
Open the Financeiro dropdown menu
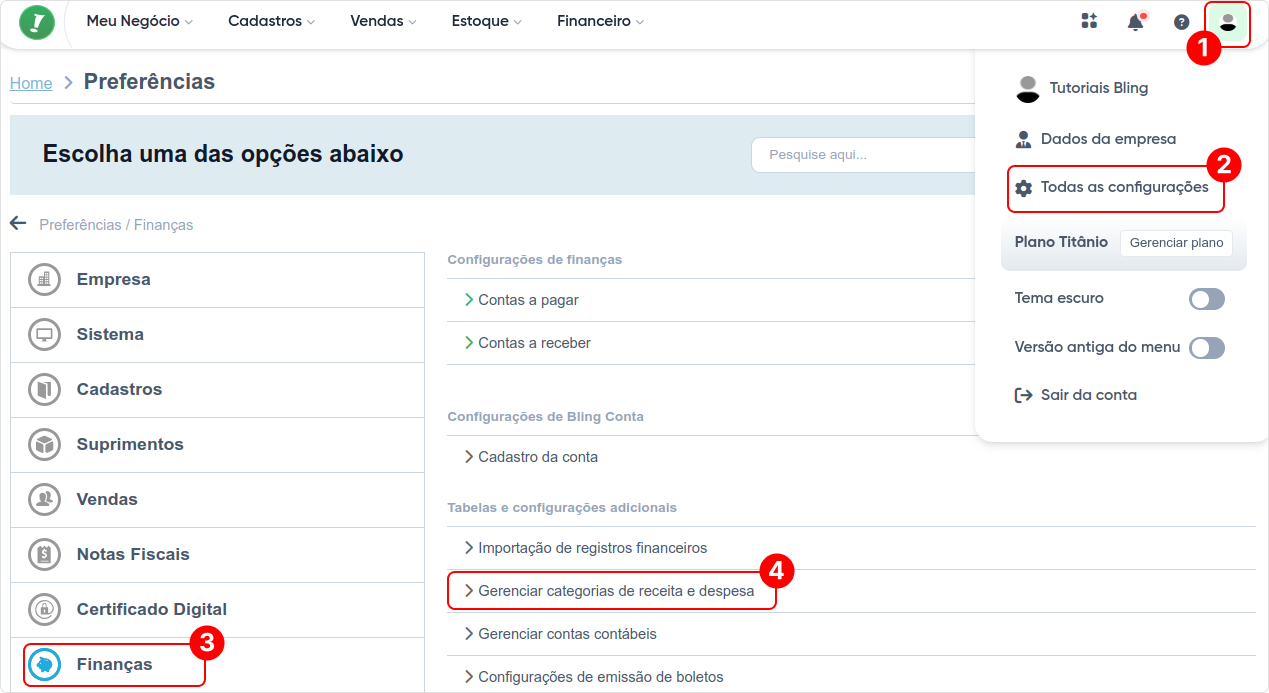600,21
